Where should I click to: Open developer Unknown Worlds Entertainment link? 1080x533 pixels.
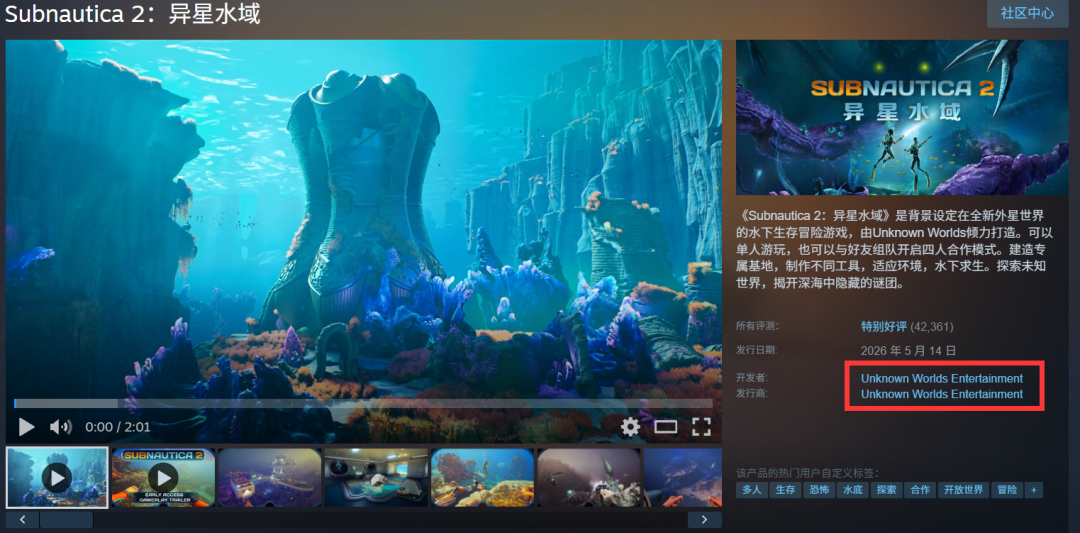click(x=942, y=378)
